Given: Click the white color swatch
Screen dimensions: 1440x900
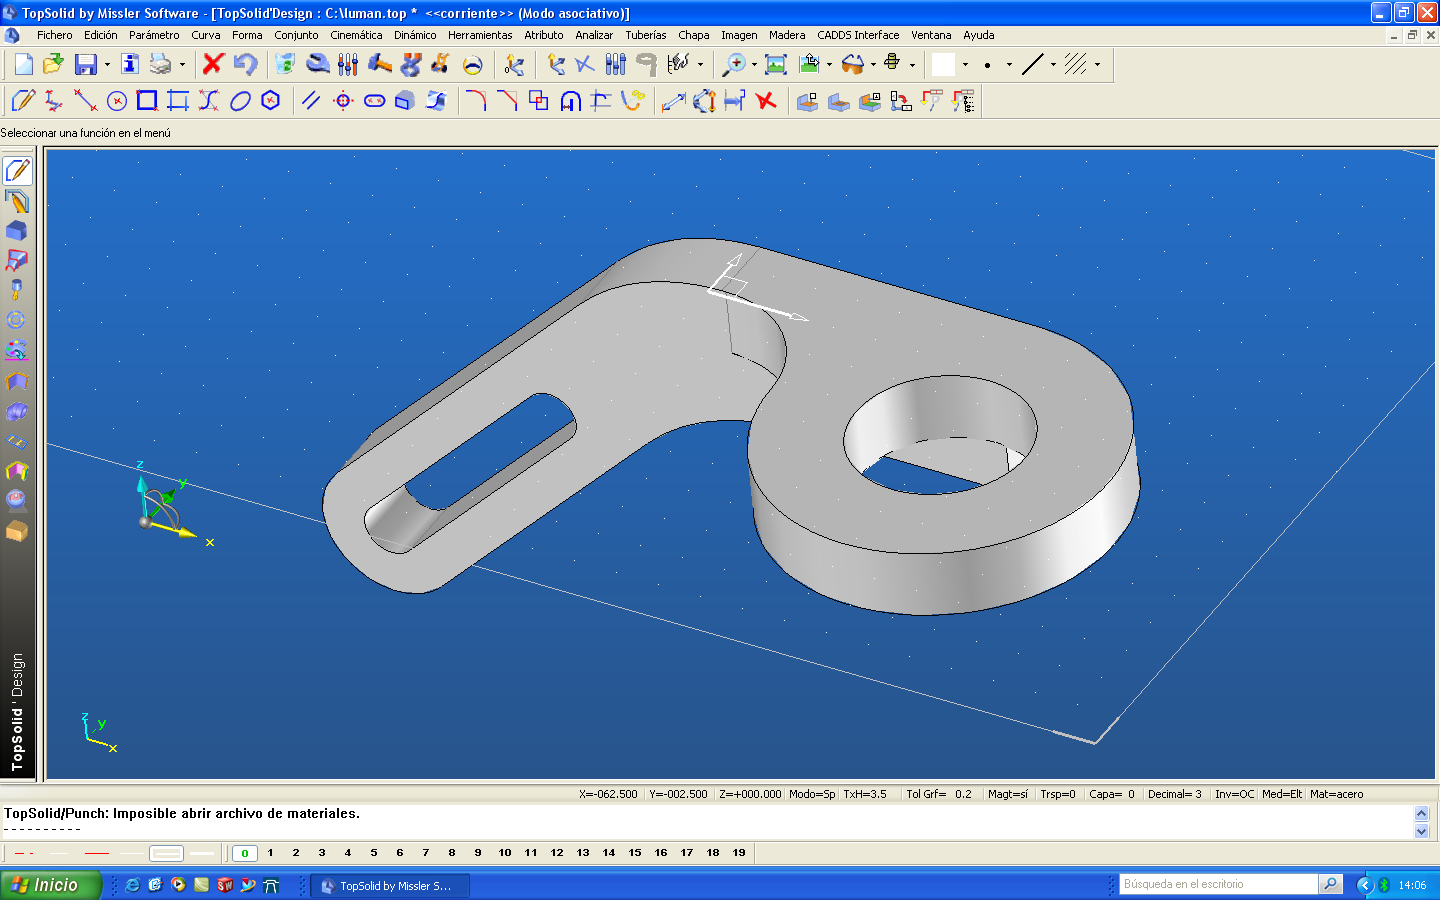Looking at the screenshot, I should tap(944, 64).
